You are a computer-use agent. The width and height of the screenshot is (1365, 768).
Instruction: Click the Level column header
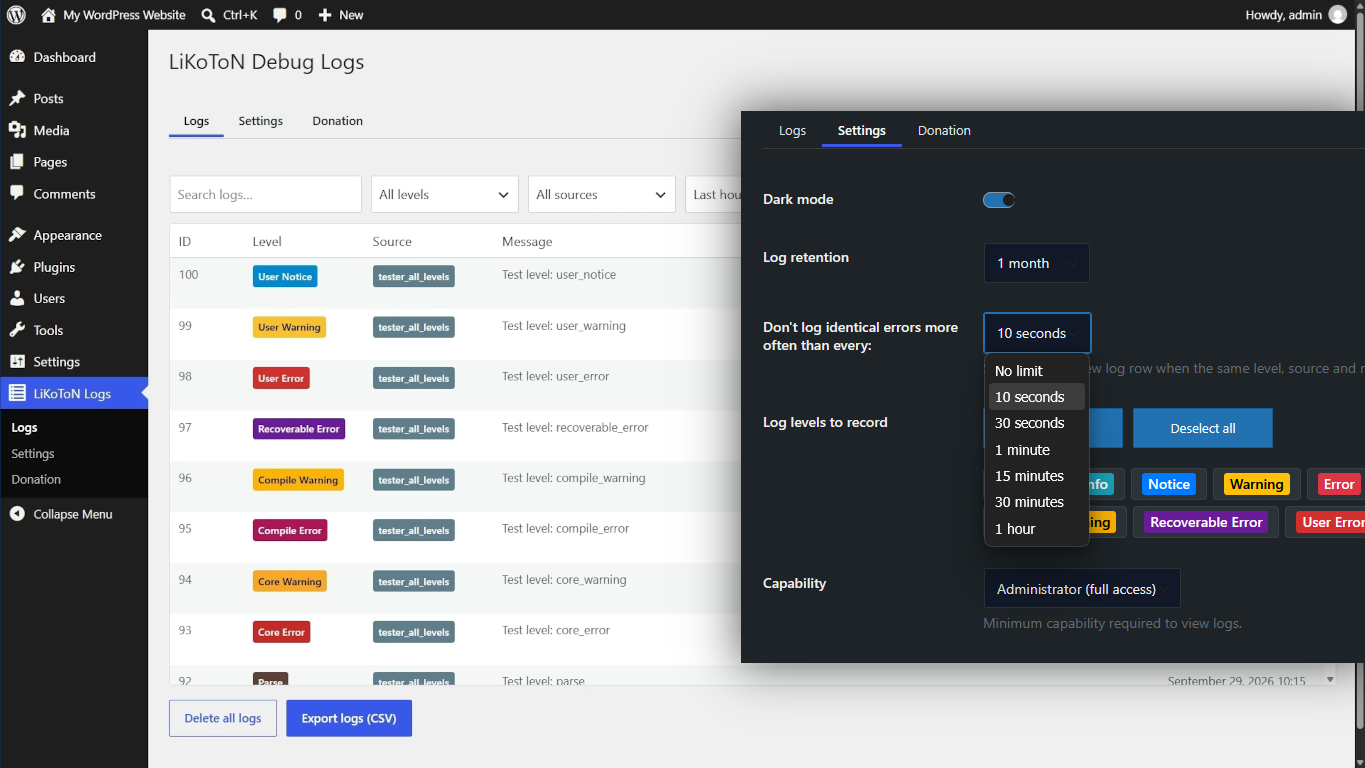click(x=267, y=242)
